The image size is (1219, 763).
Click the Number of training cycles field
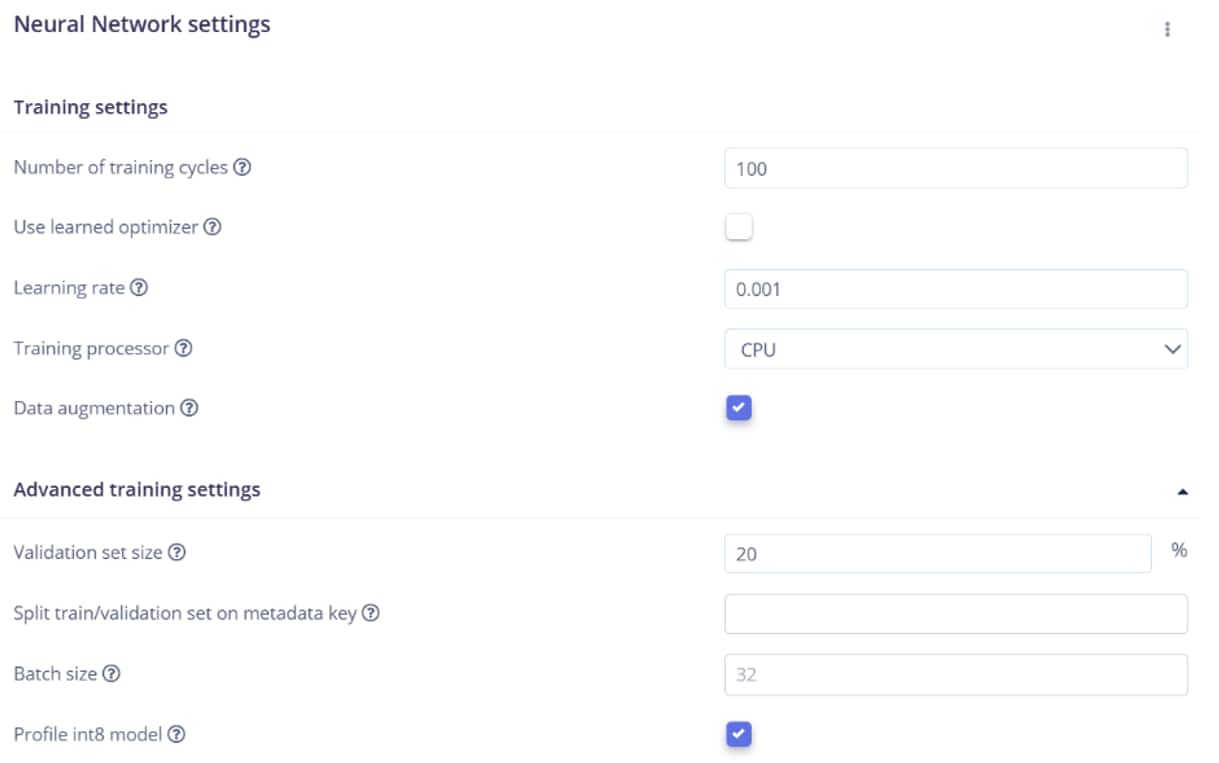pos(955,168)
